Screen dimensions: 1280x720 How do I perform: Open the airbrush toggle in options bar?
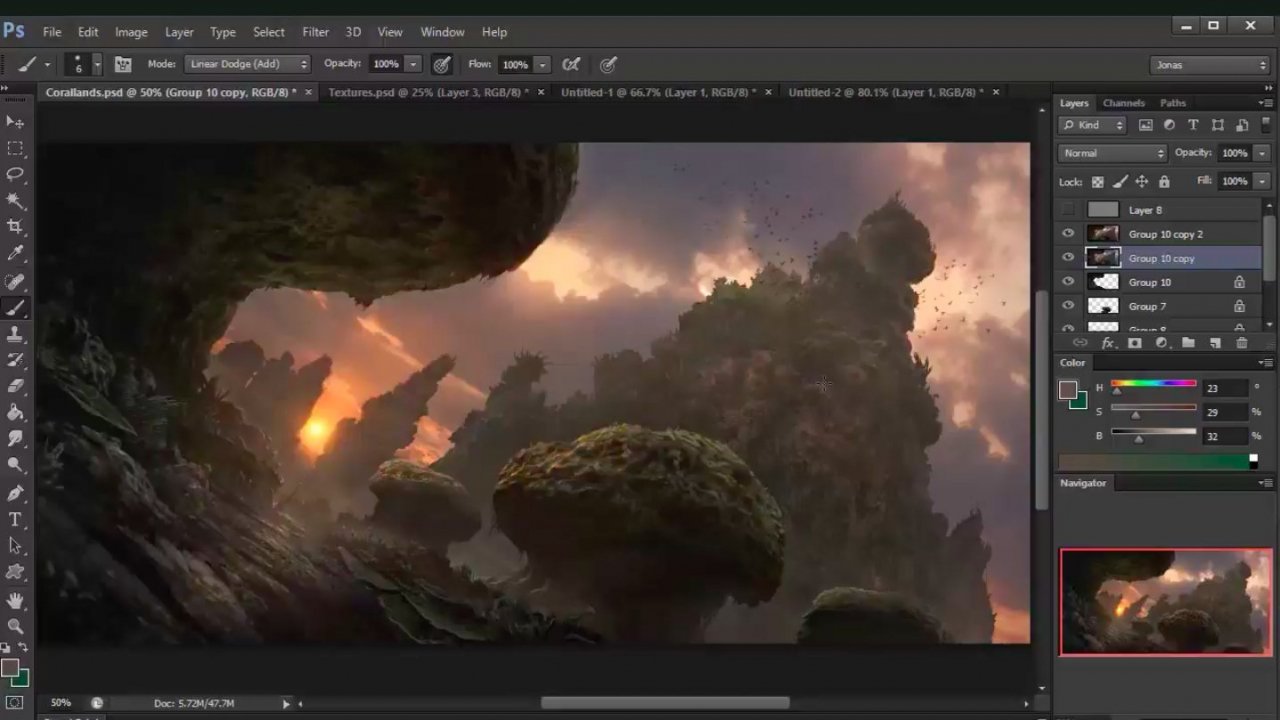coord(442,64)
